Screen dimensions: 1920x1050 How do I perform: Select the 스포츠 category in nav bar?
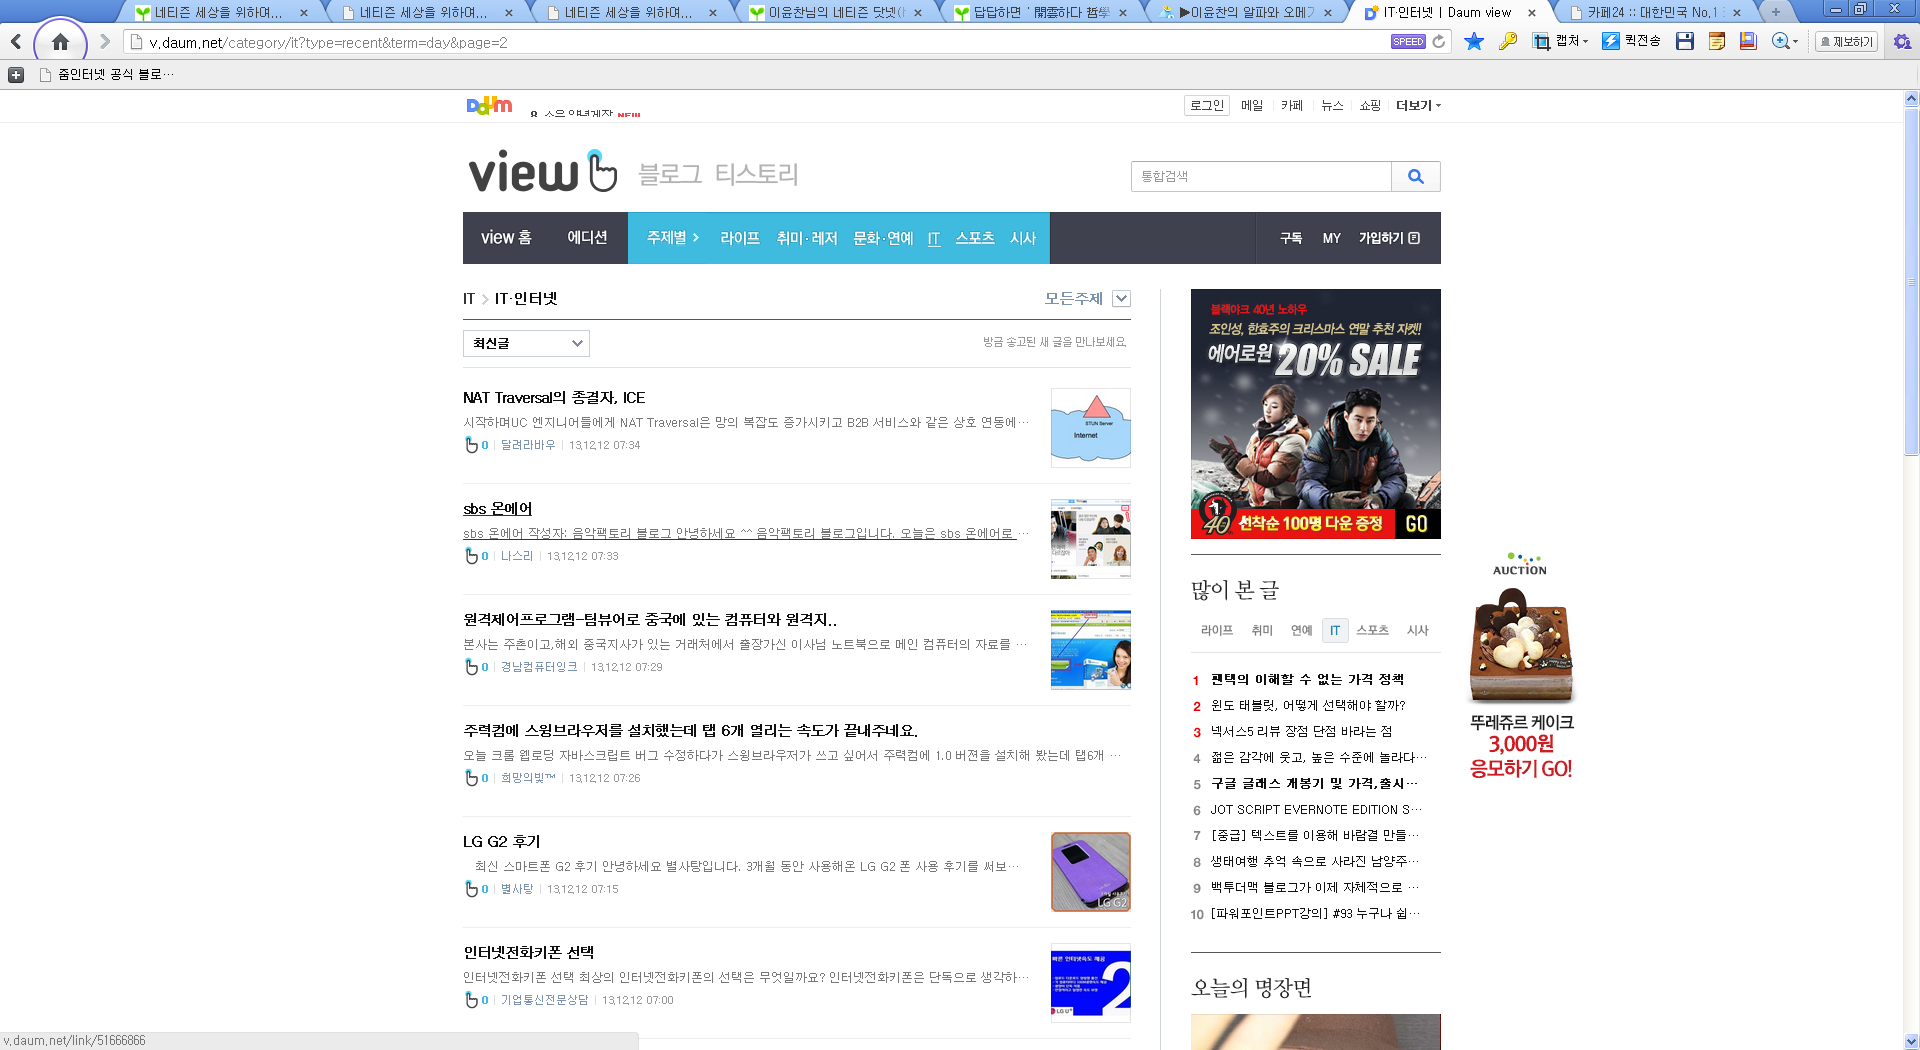(x=975, y=238)
